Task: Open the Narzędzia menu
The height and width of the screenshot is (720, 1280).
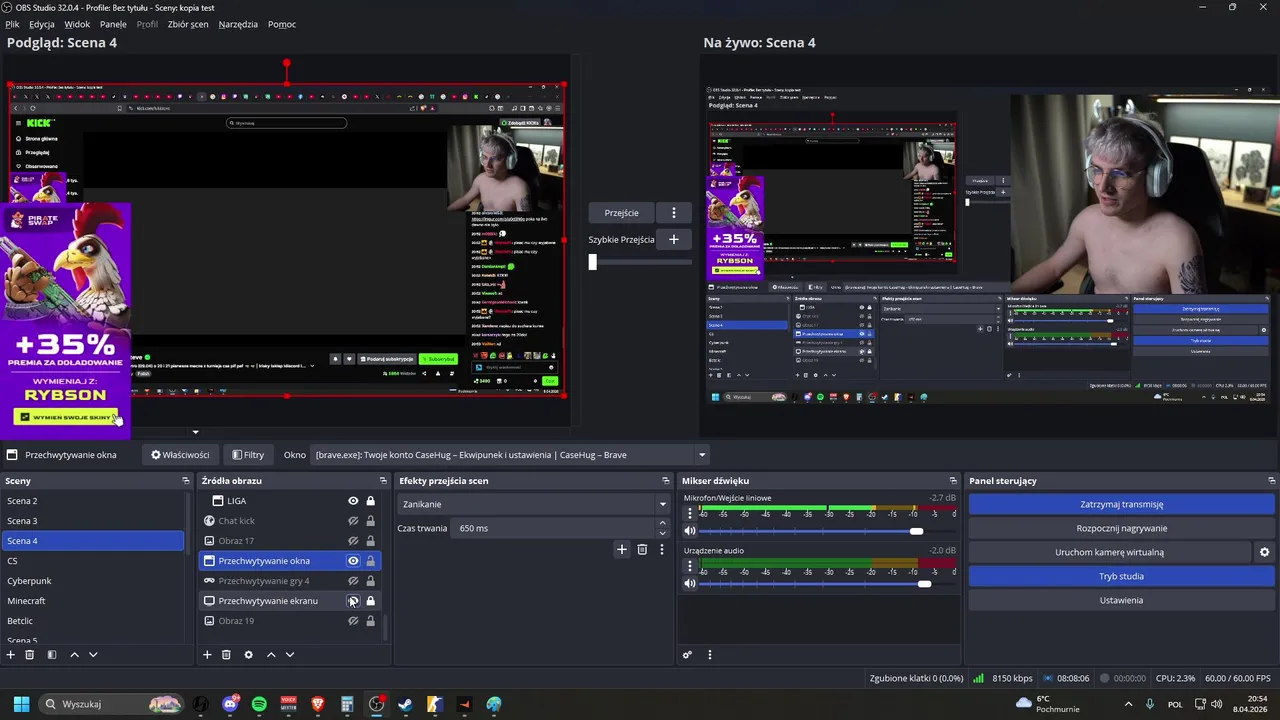Action: tap(238, 24)
